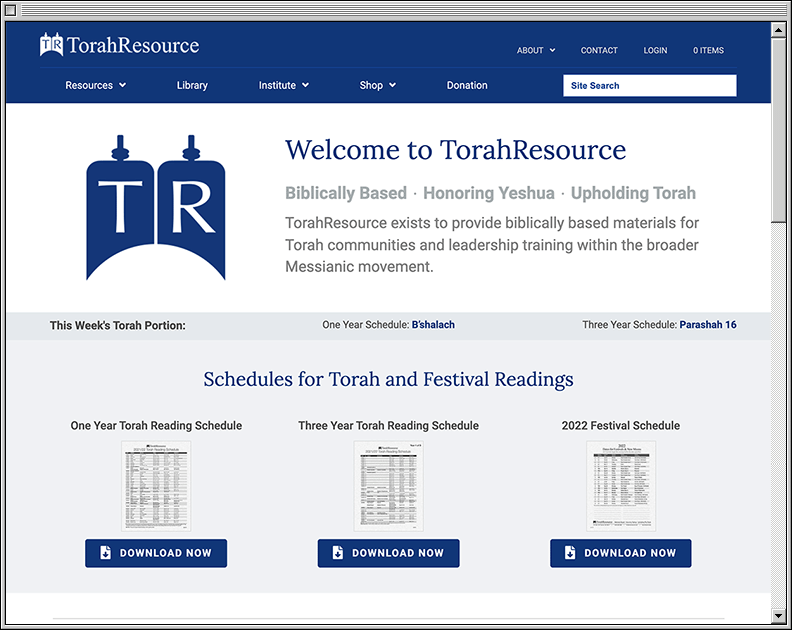
Task: Open the Shop dropdown menu
Action: [x=377, y=85]
